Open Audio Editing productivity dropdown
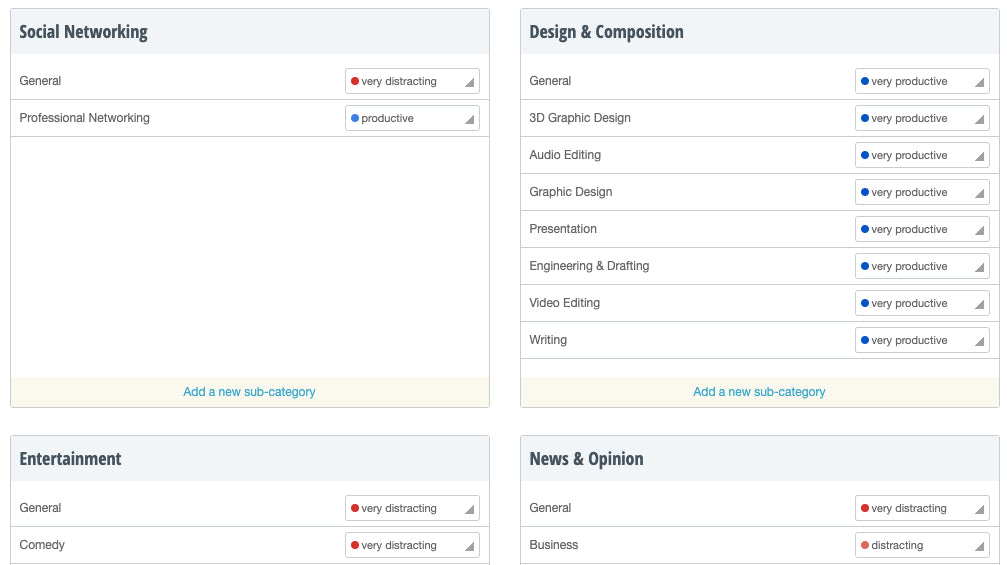Image resolution: width=1007 pixels, height=565 pixels. [922, 155]
